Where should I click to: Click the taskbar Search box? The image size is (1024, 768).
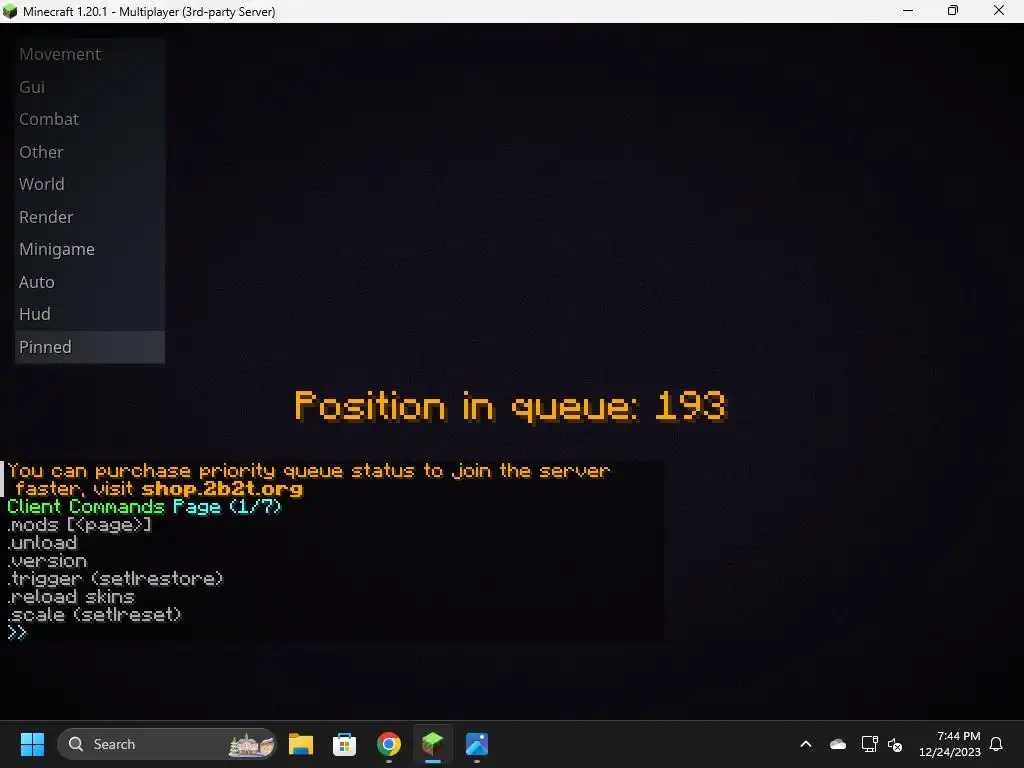pos(167,744)
